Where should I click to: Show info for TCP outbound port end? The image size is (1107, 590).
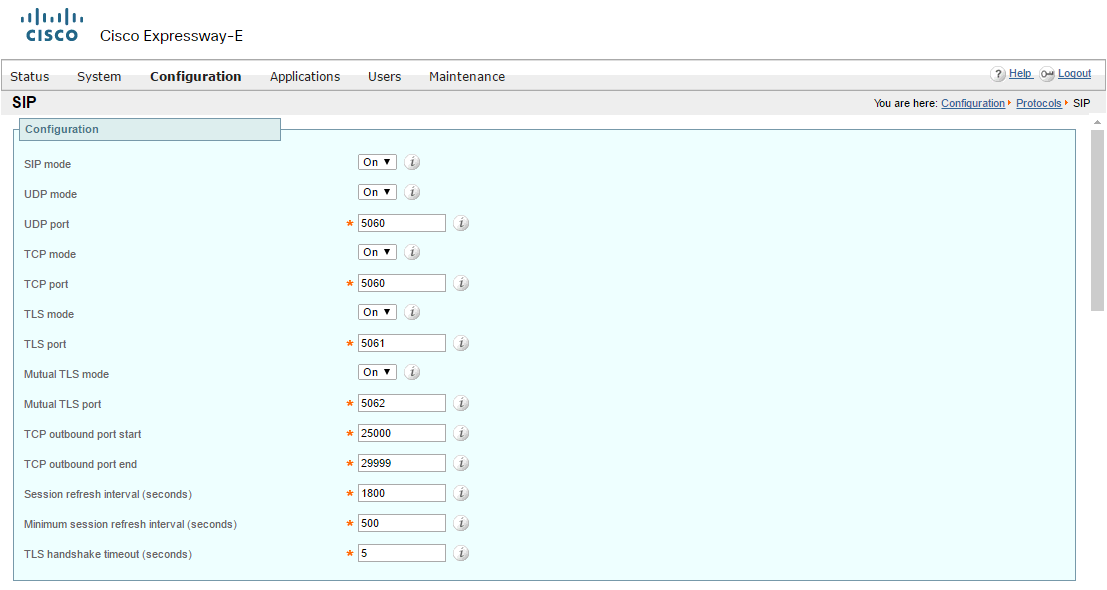point(461,463)
